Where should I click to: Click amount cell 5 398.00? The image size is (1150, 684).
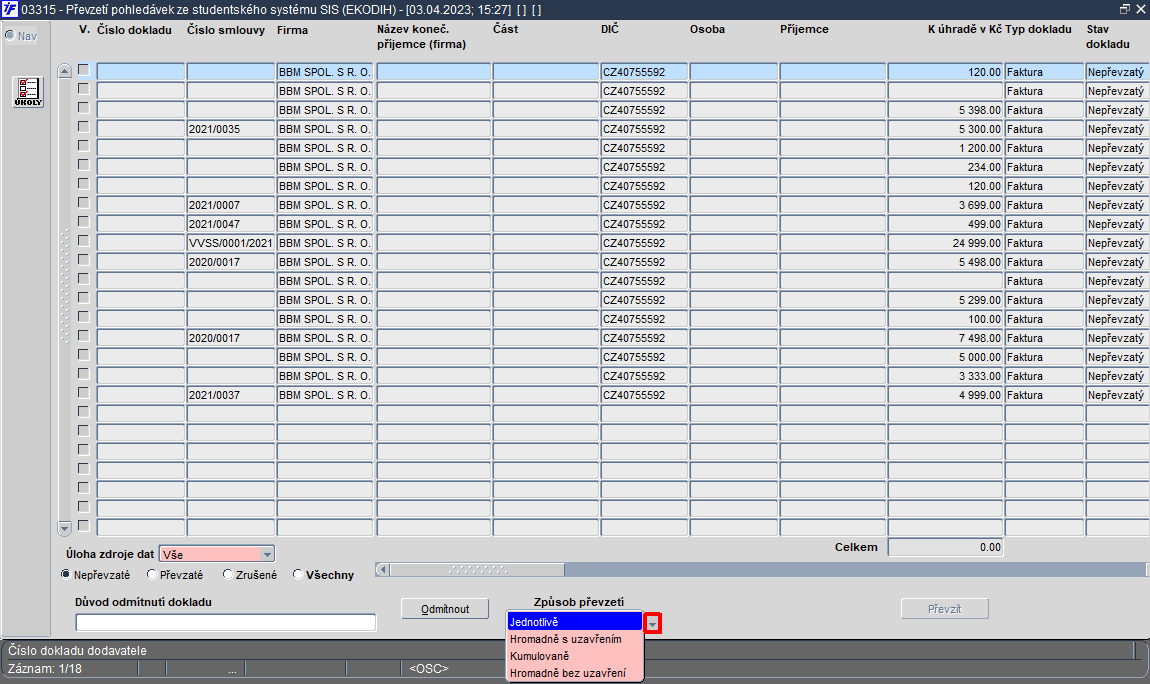click(x=945, y=110)
